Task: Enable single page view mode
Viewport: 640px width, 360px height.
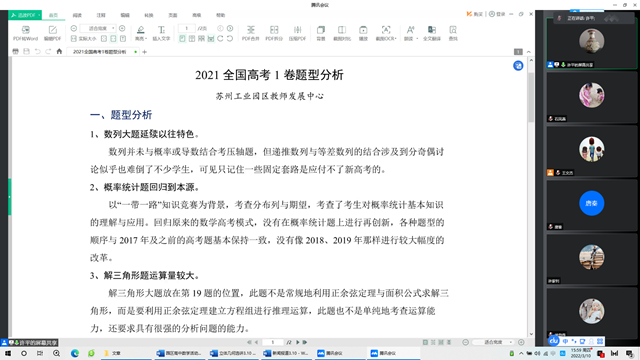Action: [182, 38]
